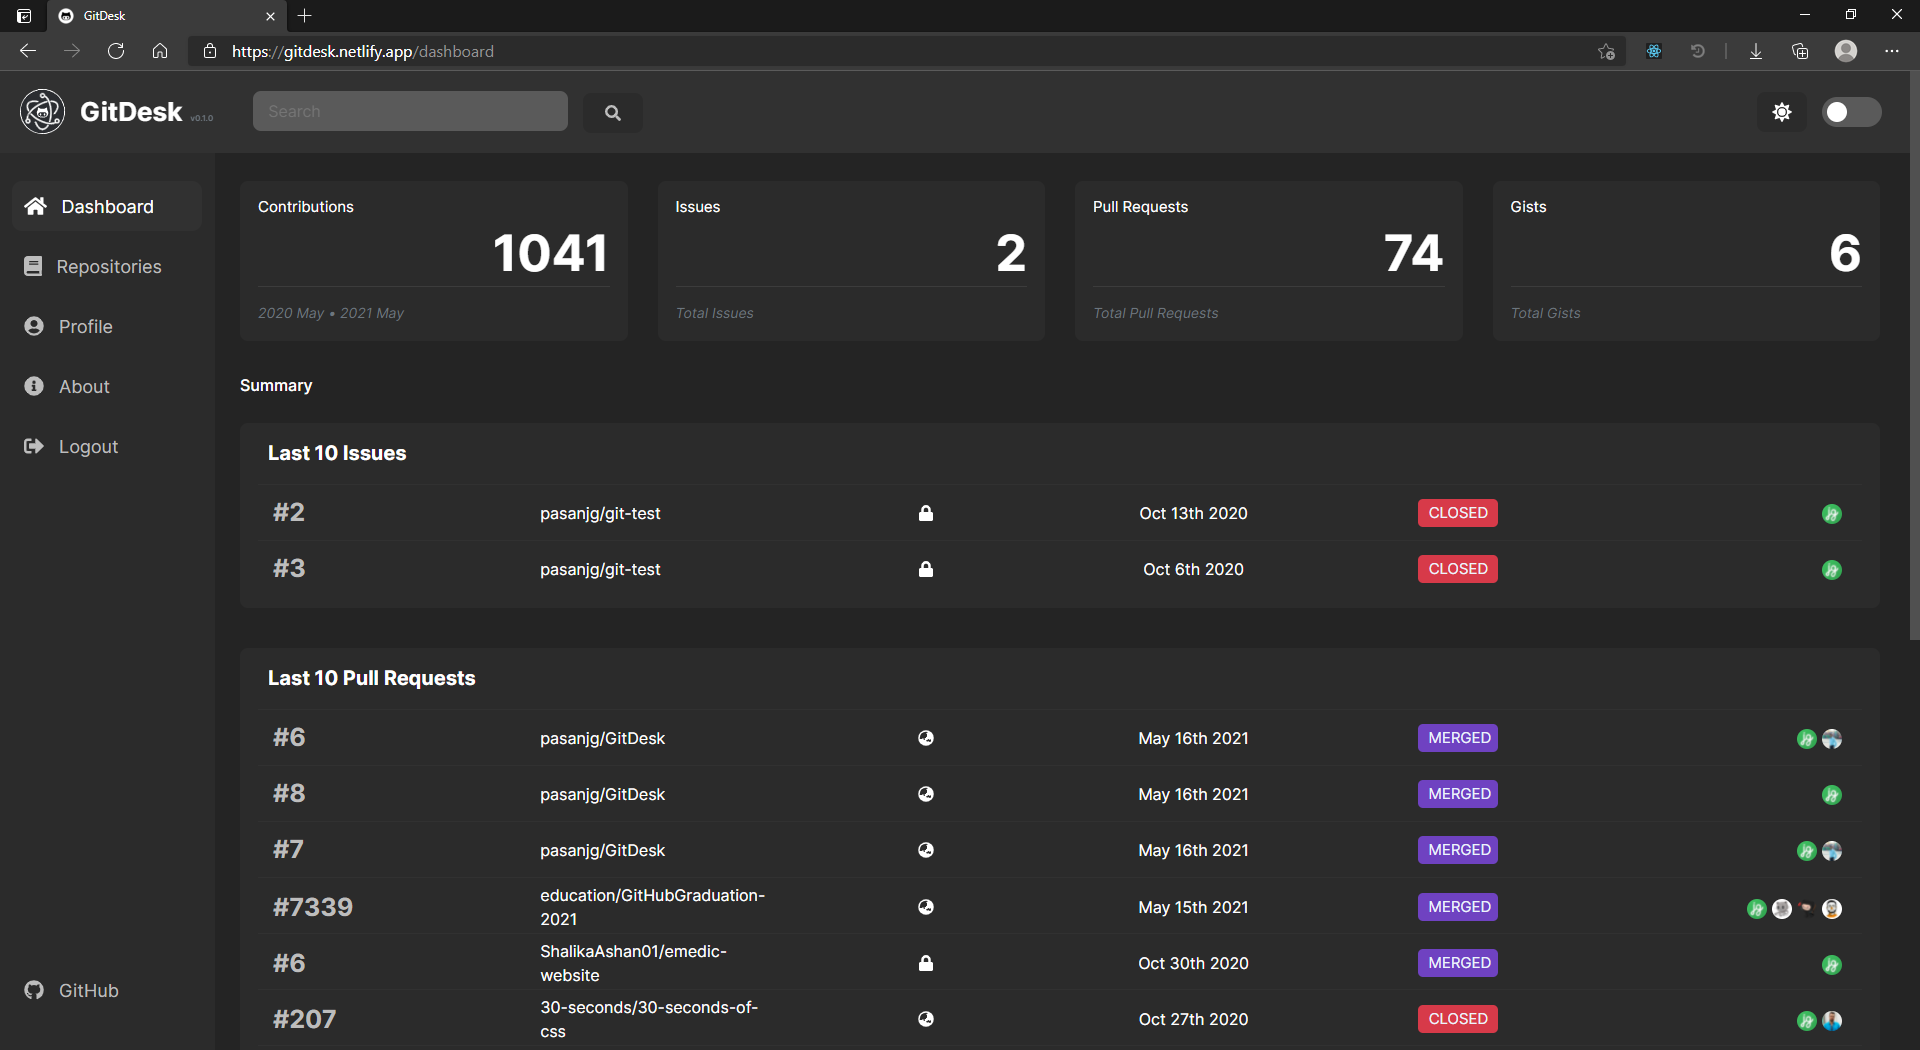Image resolution: width=1920 pixels, height=1050 pixels.
Task: Click the browser profile avatar icon
Action: (x=1846, y=51)
